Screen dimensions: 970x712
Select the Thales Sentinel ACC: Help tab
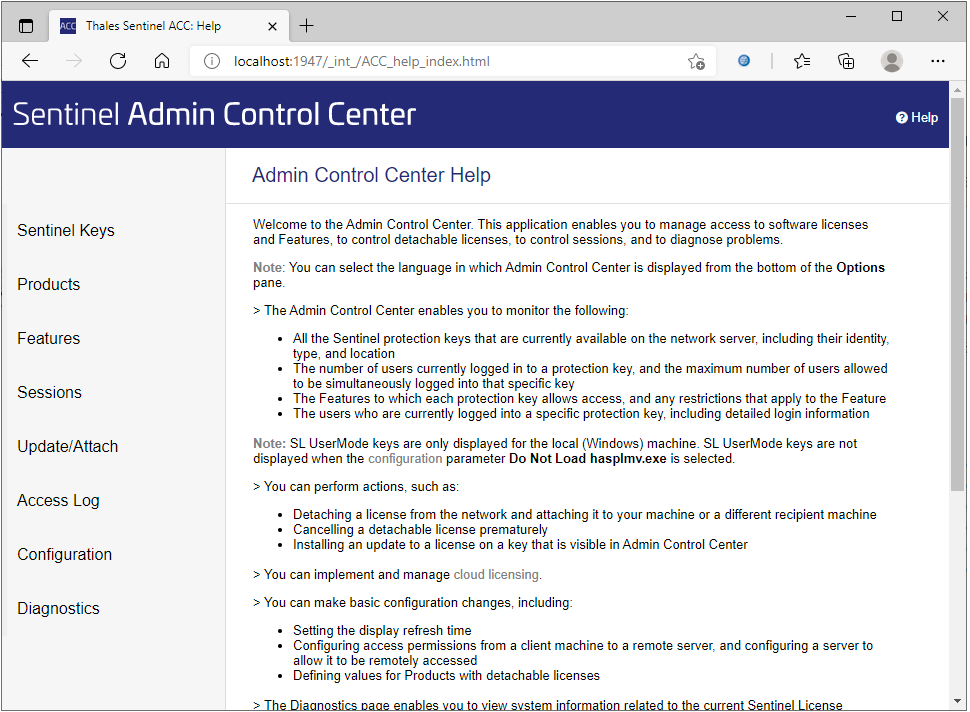coord(168,26)
